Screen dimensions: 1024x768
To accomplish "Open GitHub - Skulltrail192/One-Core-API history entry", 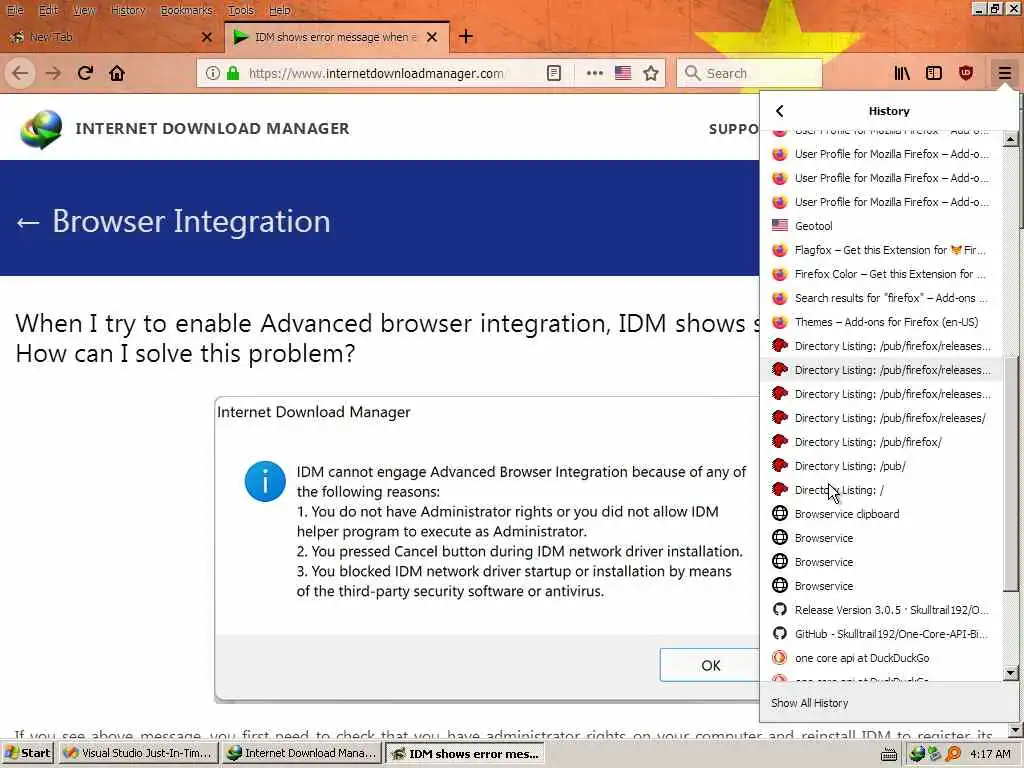I will pyautogui.click(x=882, y=634).
